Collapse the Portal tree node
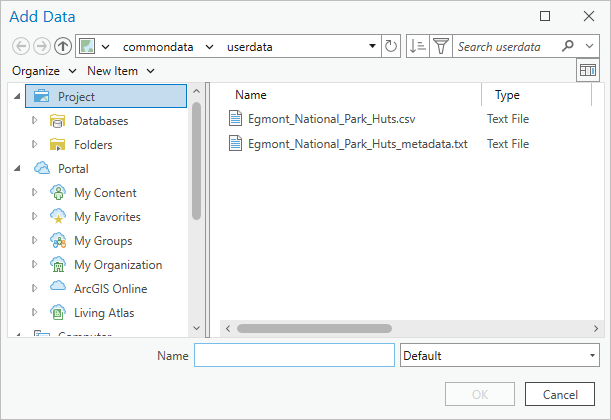 click(18, 169)
